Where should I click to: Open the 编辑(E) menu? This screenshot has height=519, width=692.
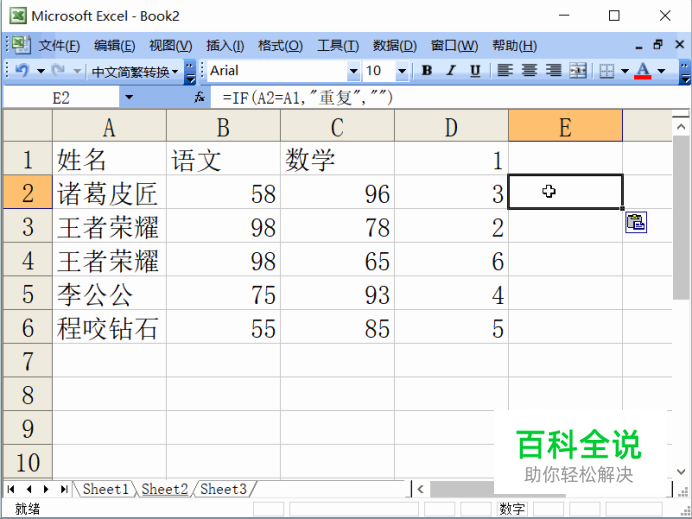click(114, 45)
